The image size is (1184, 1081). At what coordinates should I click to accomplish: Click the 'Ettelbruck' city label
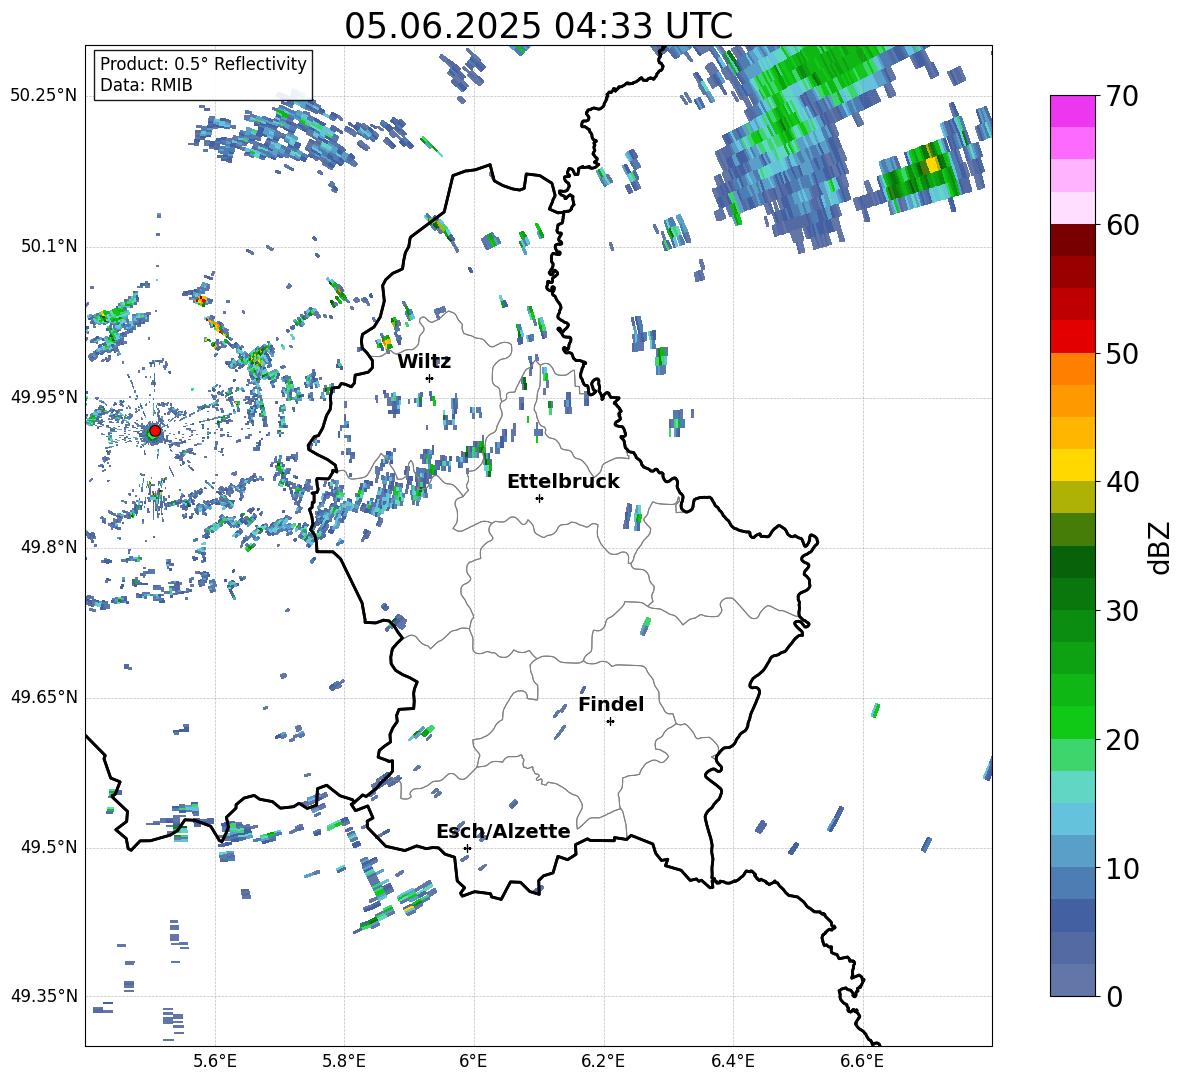pos(563,482)
